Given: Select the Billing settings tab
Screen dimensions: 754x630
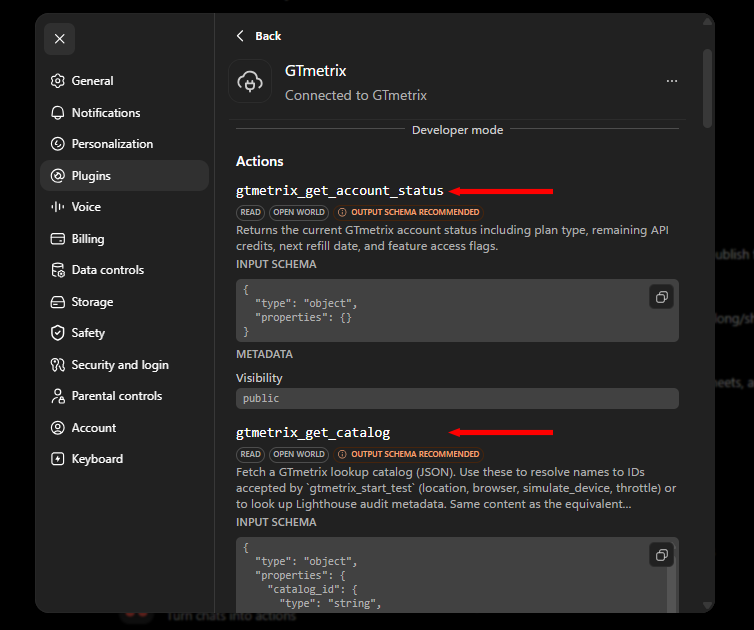Looking at the screenshot, I should click(124, 239).
